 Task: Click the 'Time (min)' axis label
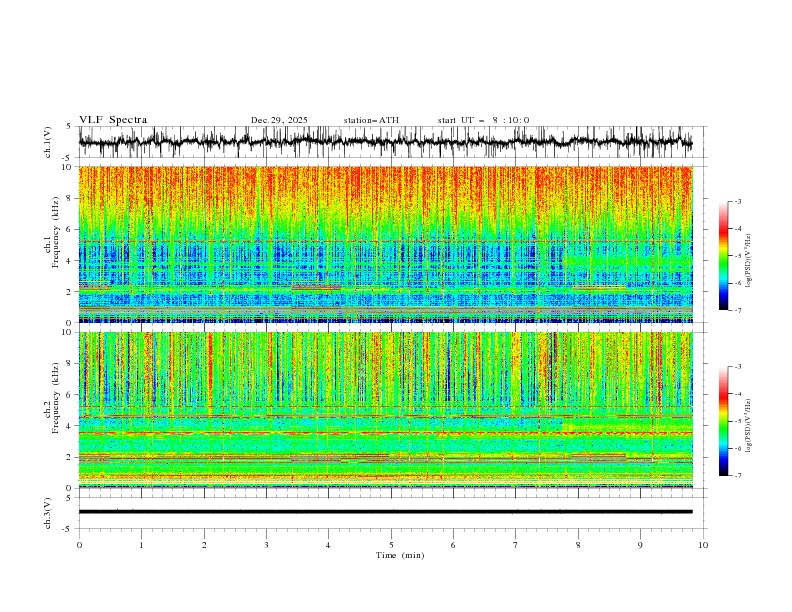(400, 555)
